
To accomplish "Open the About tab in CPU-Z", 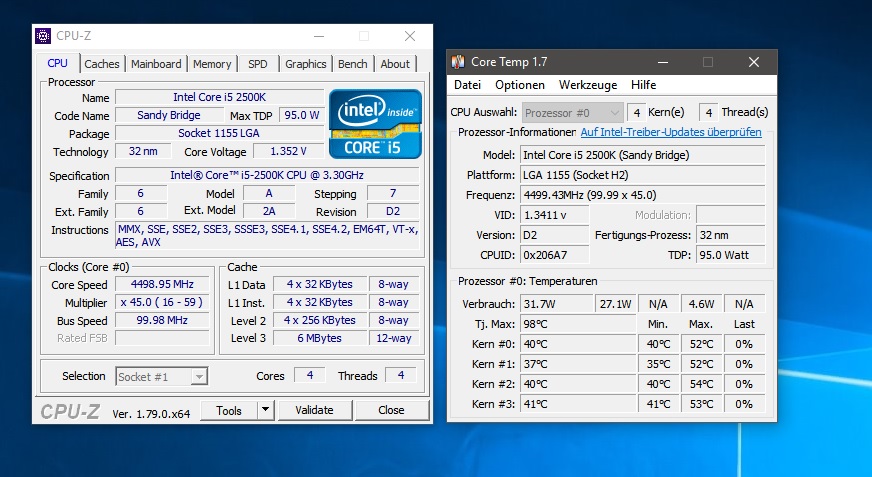I will 395,64.
